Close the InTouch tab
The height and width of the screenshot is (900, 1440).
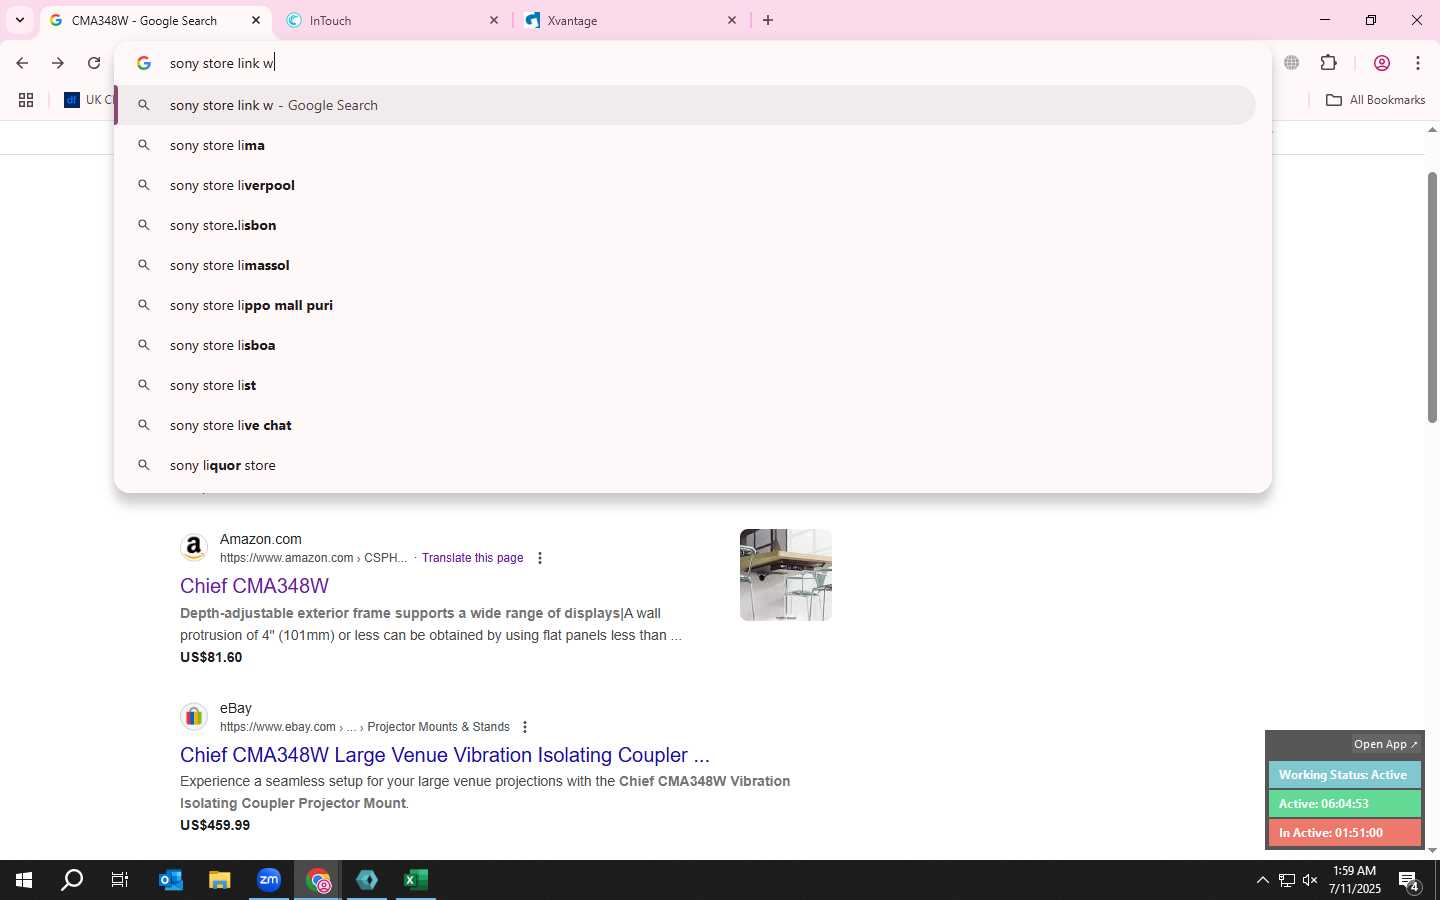[x=494, y=20]
